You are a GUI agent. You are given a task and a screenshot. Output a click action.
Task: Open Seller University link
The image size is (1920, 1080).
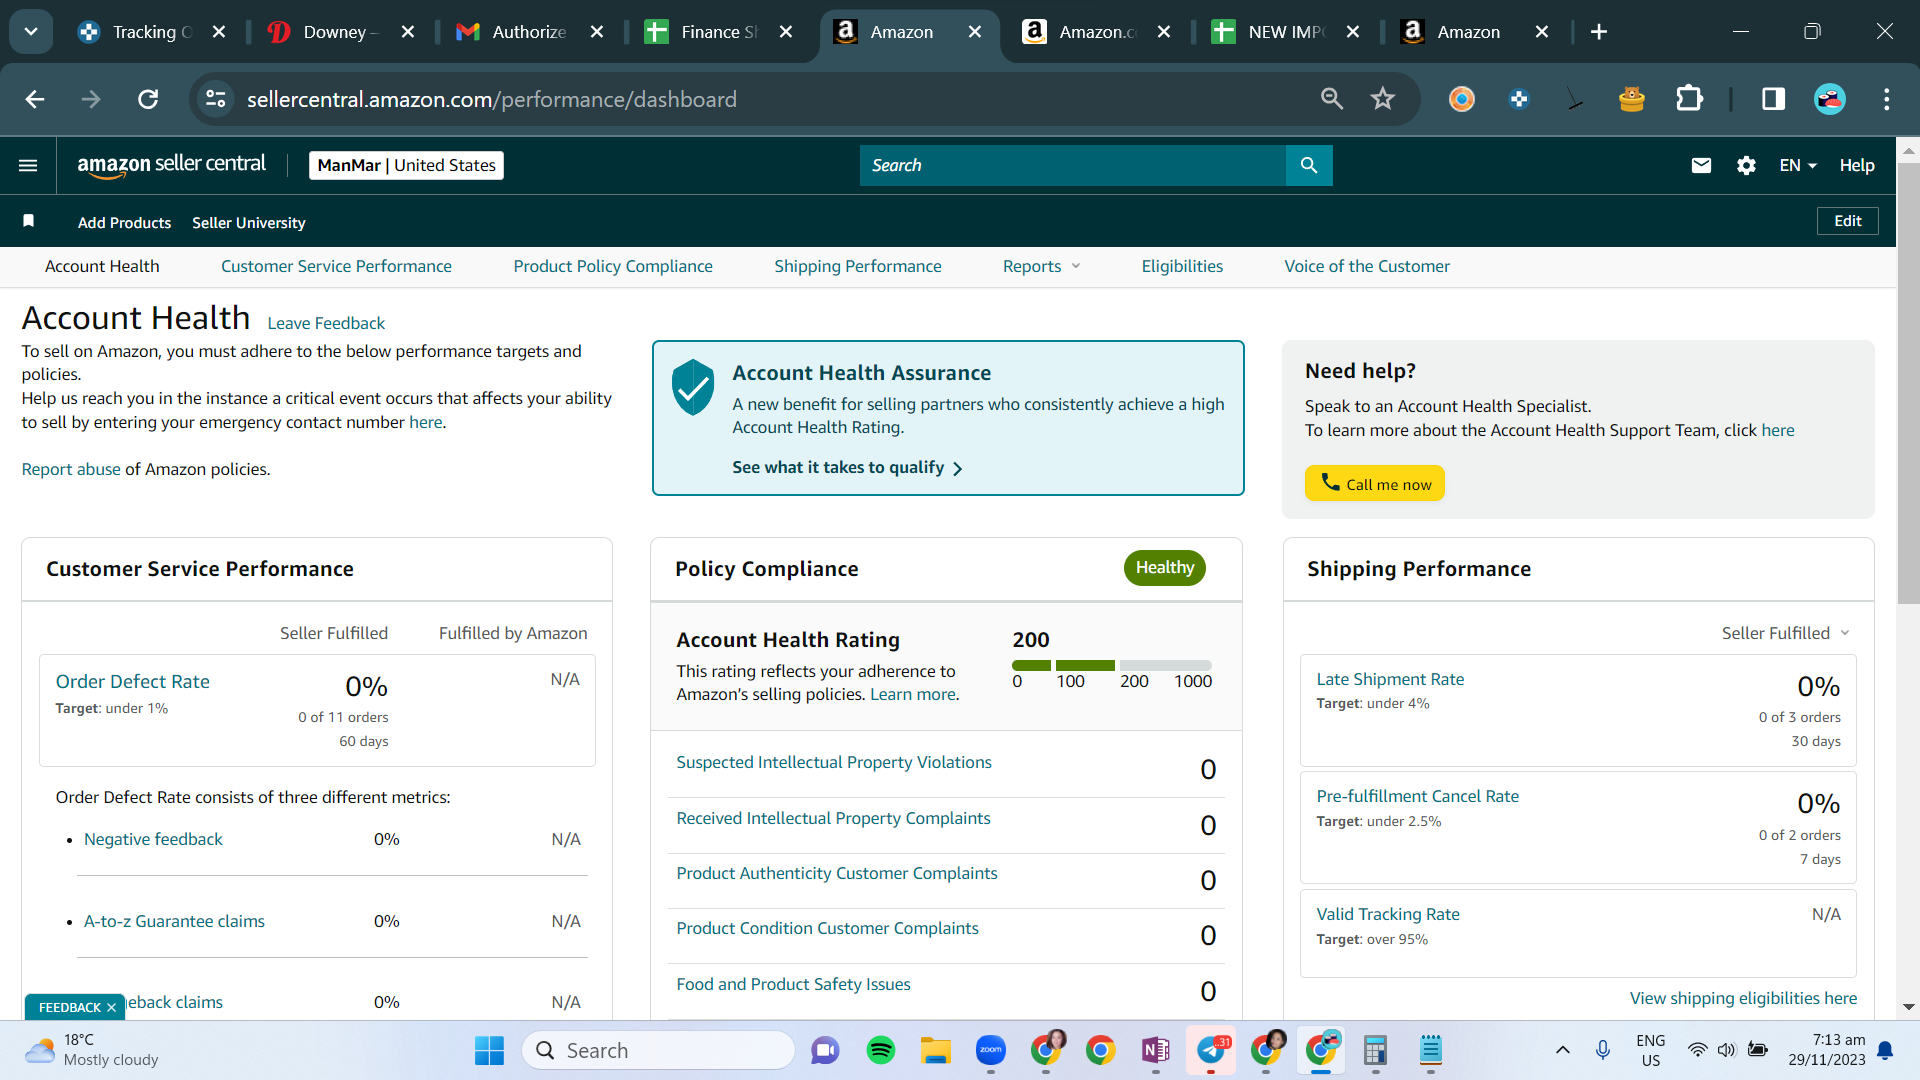[x=249, y=222]
